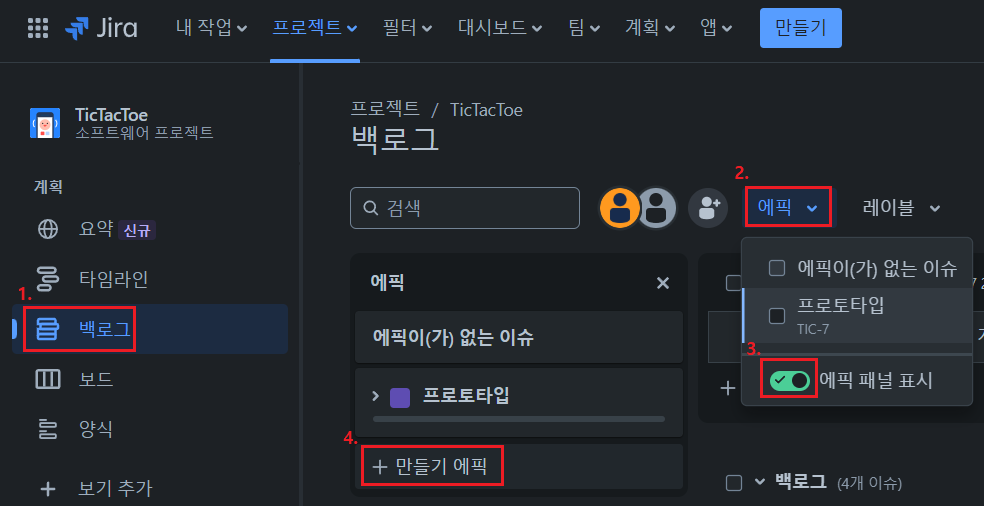Select the gray user avatar filter

point(657,208)
